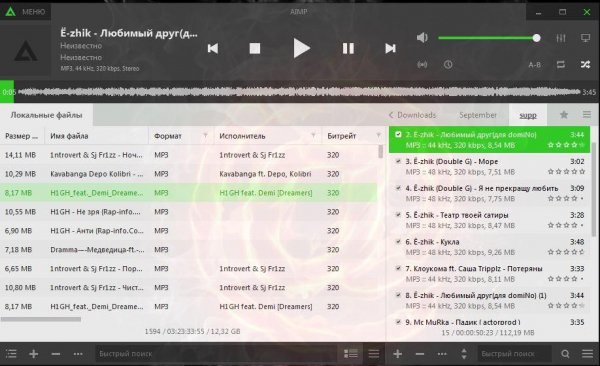Toggle checkbox for track 6 Кукла
This screenshot has width=600, height=366.
coord(398,242)
